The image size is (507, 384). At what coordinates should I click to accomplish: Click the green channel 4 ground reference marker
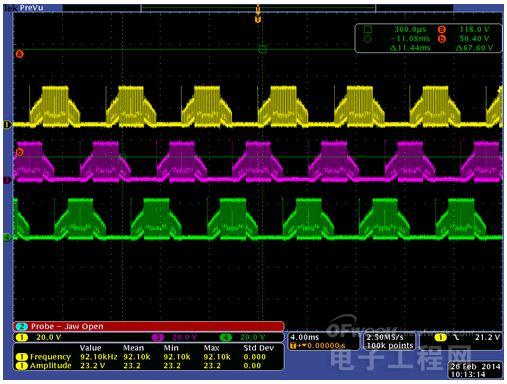click(x=7, y=237)
